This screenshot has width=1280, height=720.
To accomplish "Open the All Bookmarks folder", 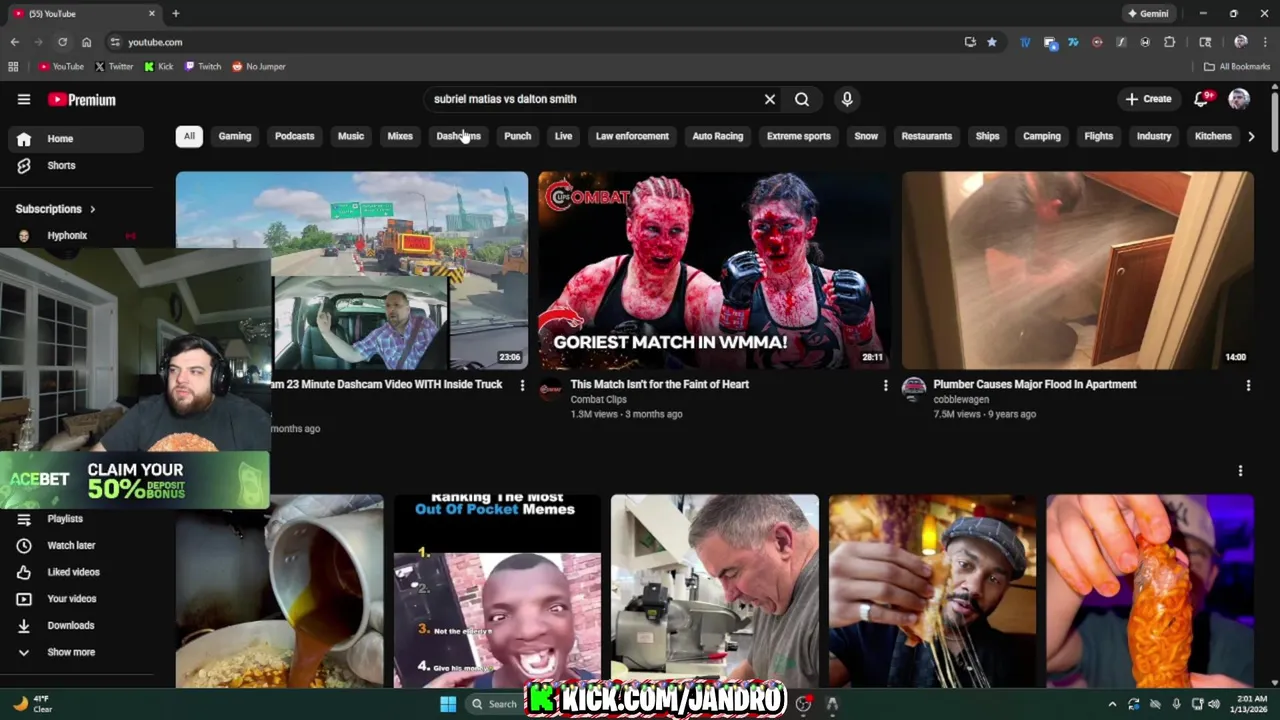I will pyautogui.click(x=1237, y=67).
